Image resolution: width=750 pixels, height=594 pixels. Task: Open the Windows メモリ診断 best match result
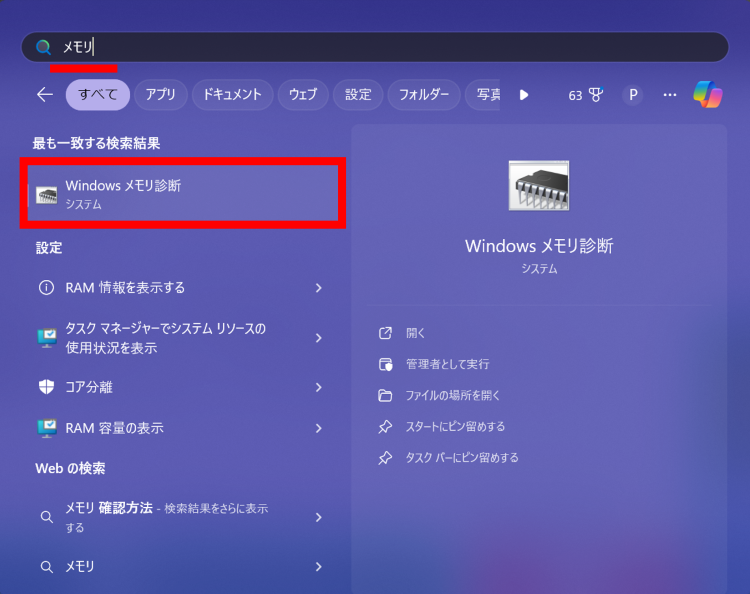tap(183, 193)
